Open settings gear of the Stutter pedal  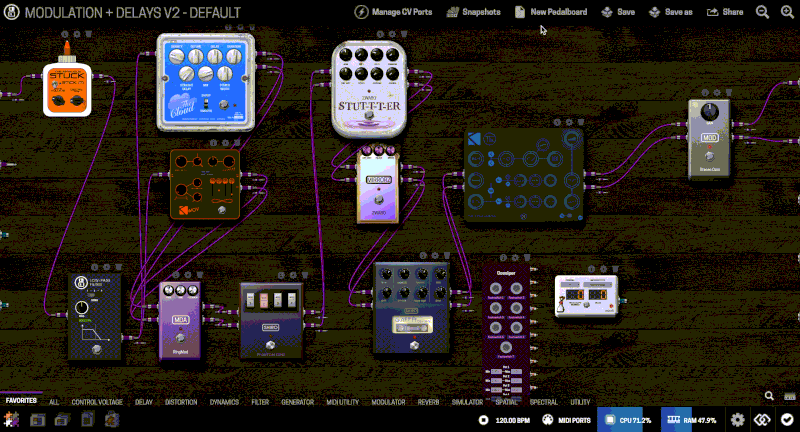pyautogui.click(x=392, y=34)
